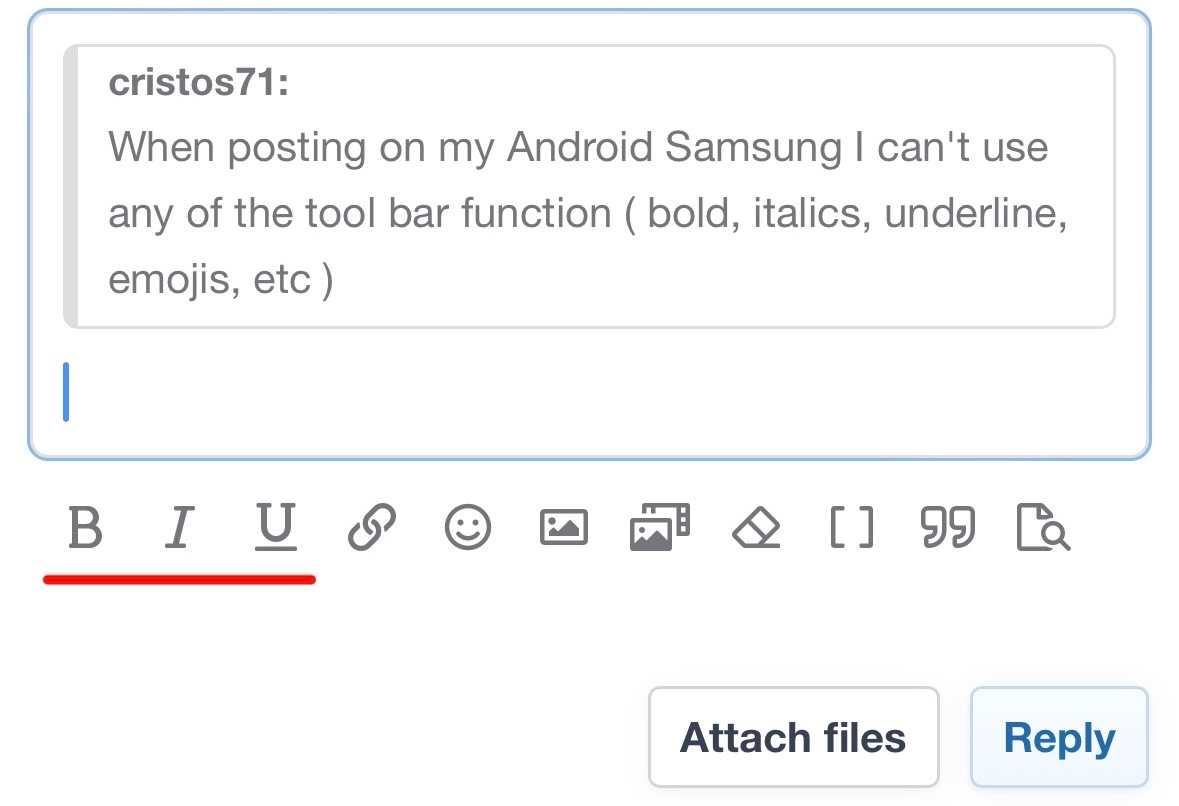Place cursor on the empty line below the quote
The image size is (1179, 806).
[500, 392]
